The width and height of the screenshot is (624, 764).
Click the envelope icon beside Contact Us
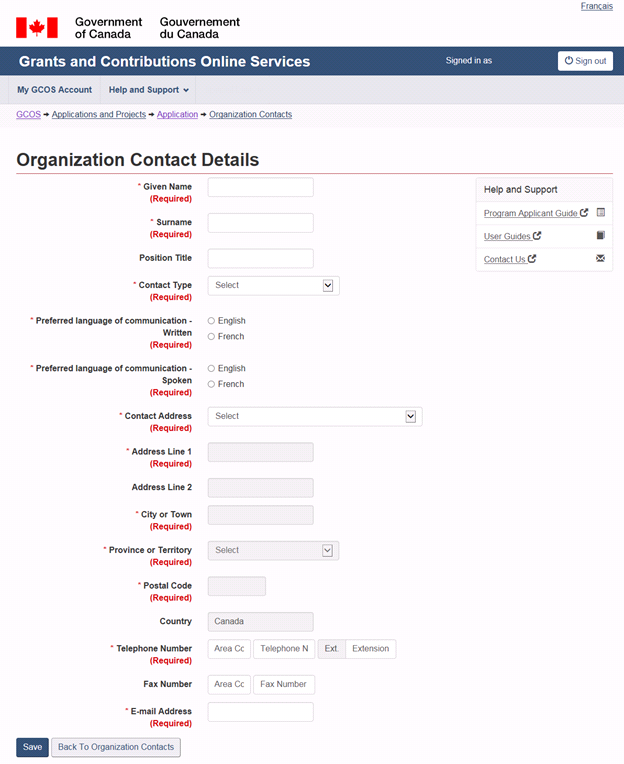coord(600,259)
